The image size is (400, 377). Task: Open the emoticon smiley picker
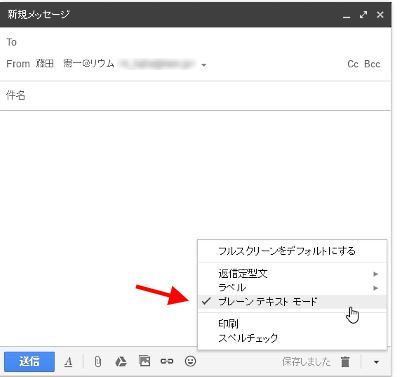tap(190, 361)
